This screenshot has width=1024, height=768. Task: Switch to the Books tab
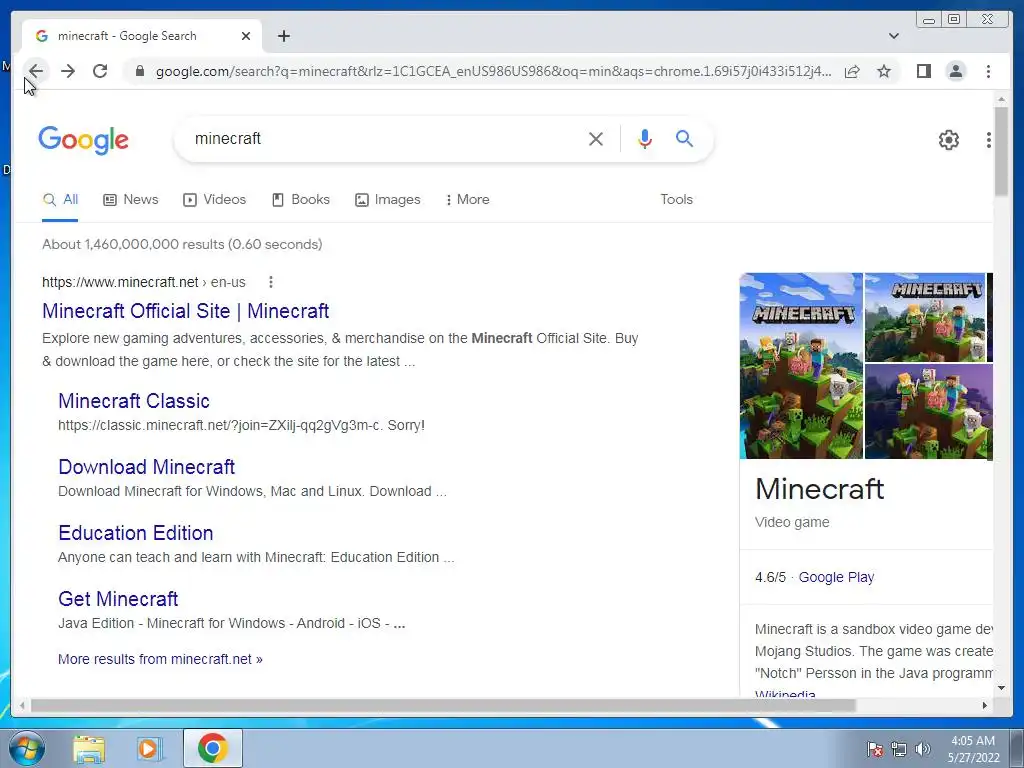[300, 200]
